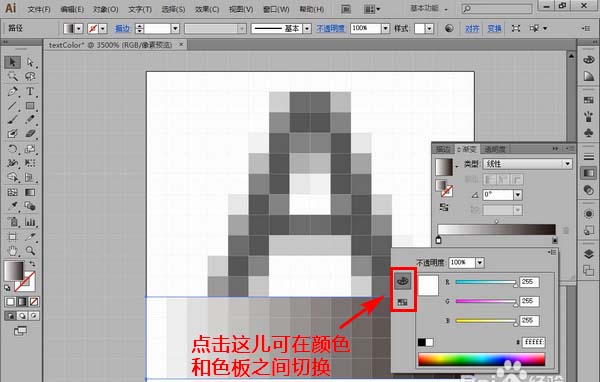Open the gradient angle dropdown

pyautogui.click(x=518, y=195)
